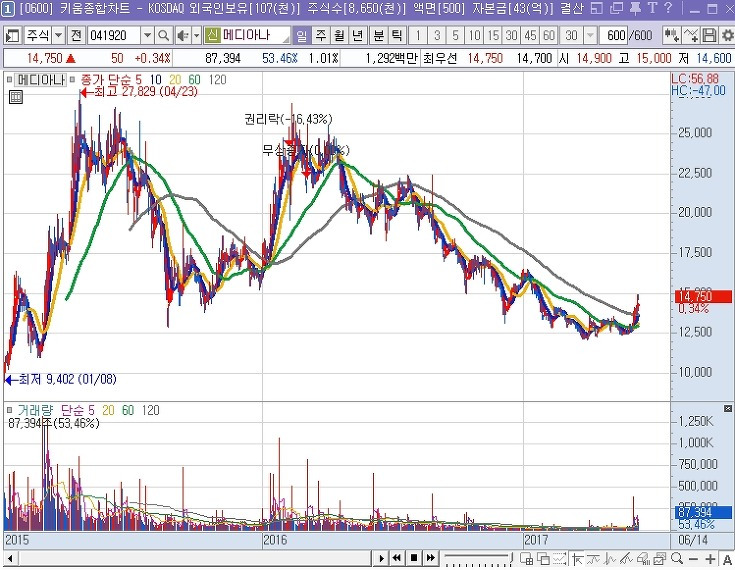
Task: Click the dotted trend chart icon on bottom bar
Action: pyautogui.click(x=560, y=558)
